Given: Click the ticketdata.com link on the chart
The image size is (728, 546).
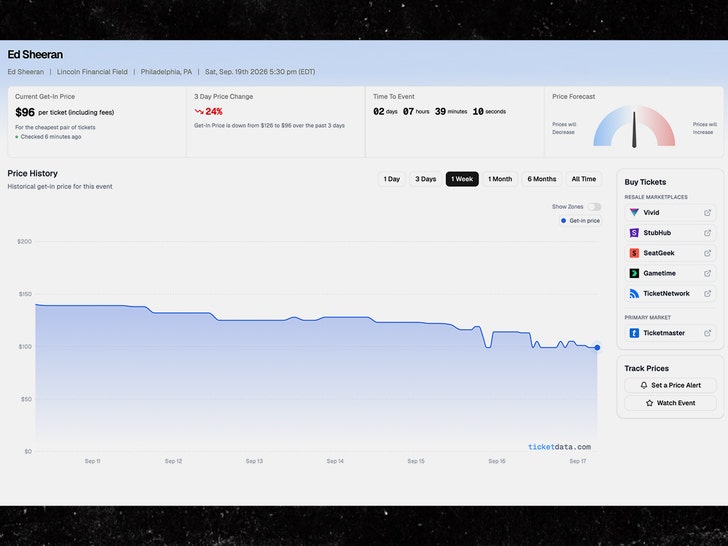Looking at the screenshot, I should tap(559, 447).
